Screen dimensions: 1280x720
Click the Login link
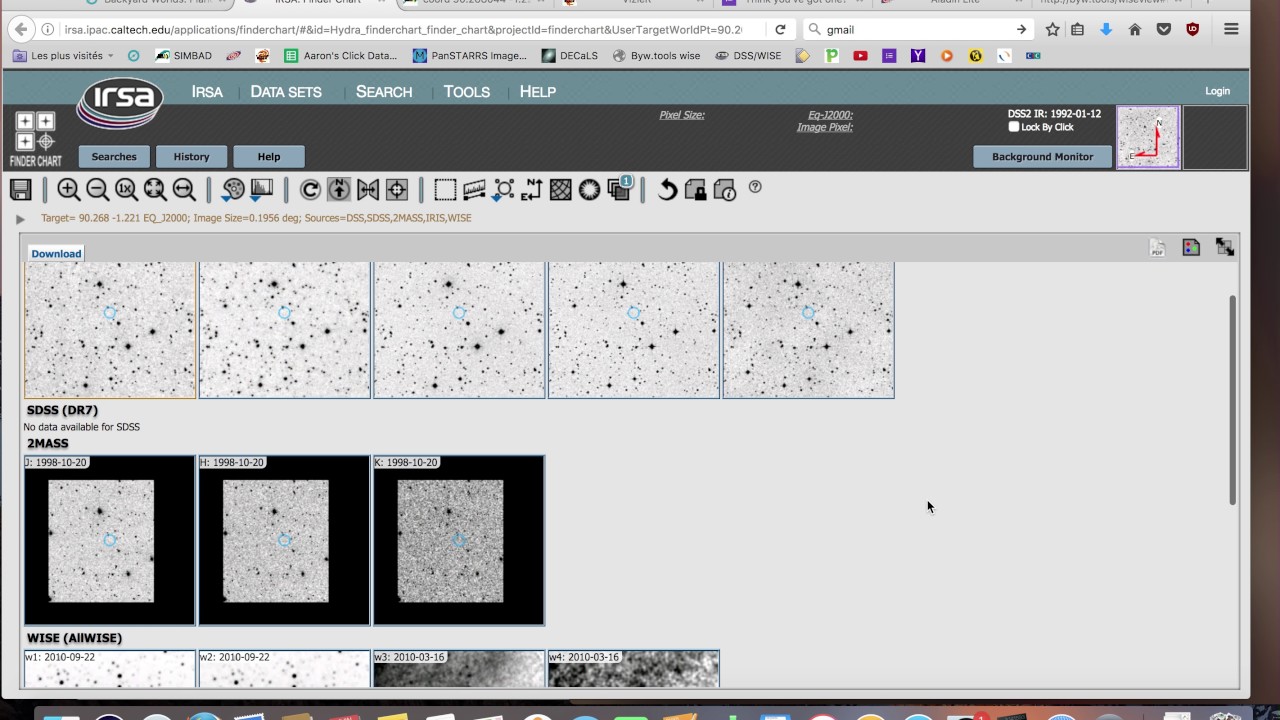coord(1217,91)
